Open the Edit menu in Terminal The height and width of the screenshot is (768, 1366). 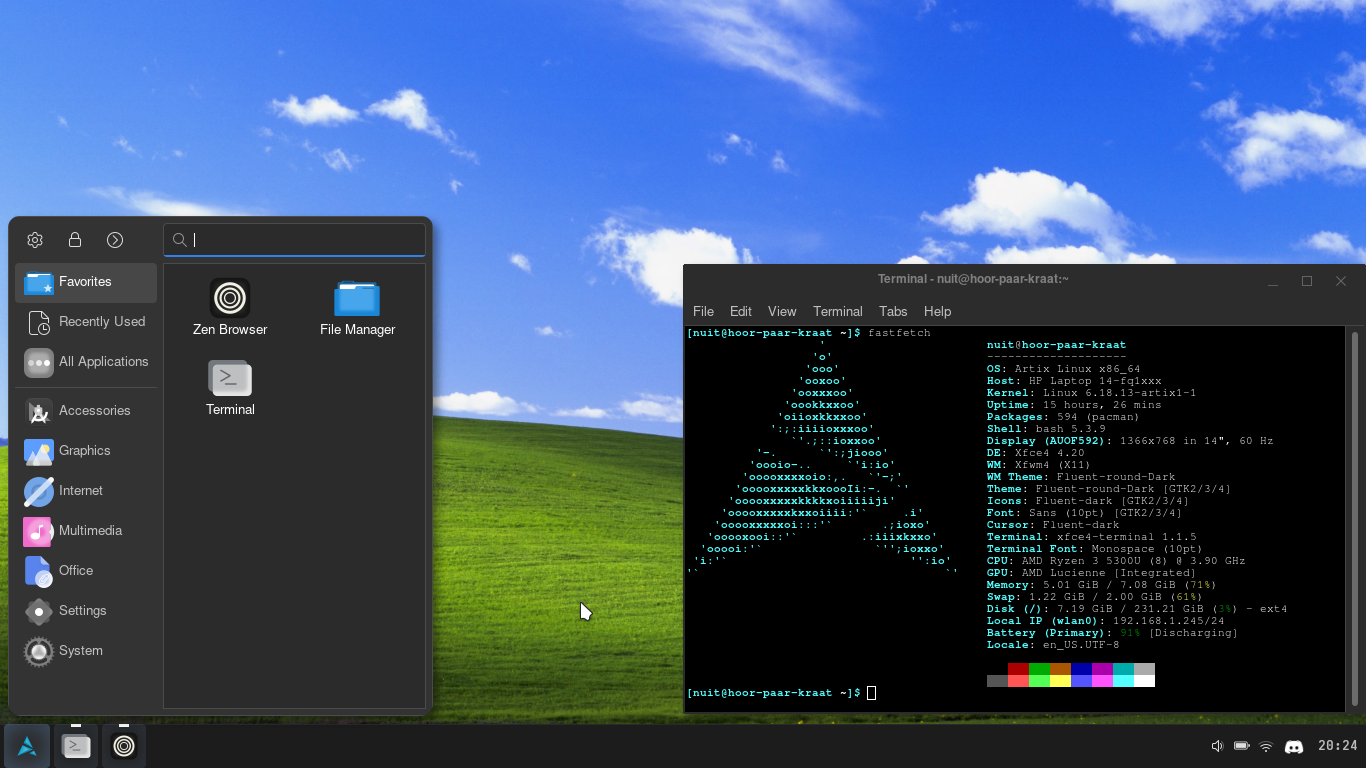pos(741,312)
